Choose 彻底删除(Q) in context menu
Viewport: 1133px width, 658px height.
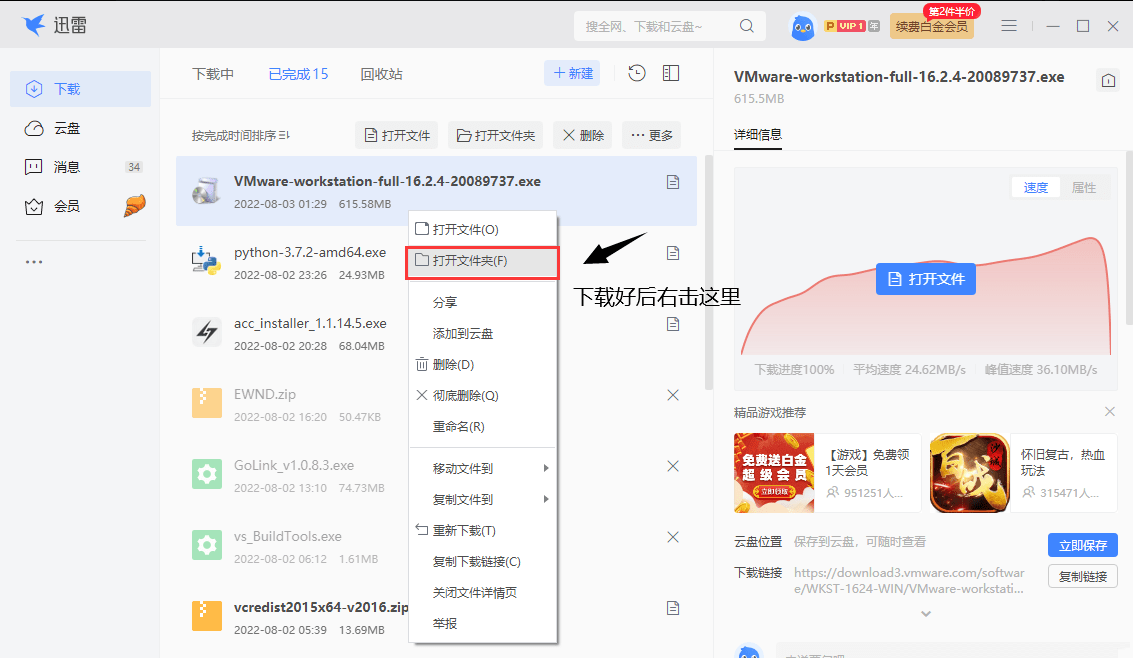click(483, 395)
